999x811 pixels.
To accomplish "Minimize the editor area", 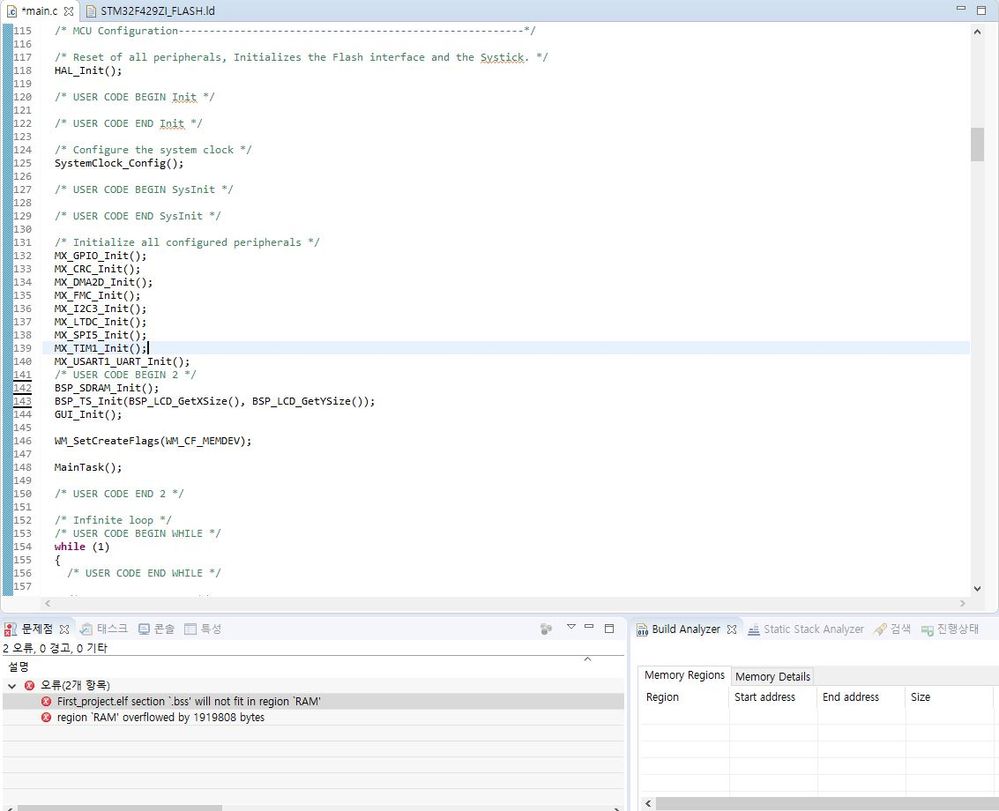I will tap(962, 8).
